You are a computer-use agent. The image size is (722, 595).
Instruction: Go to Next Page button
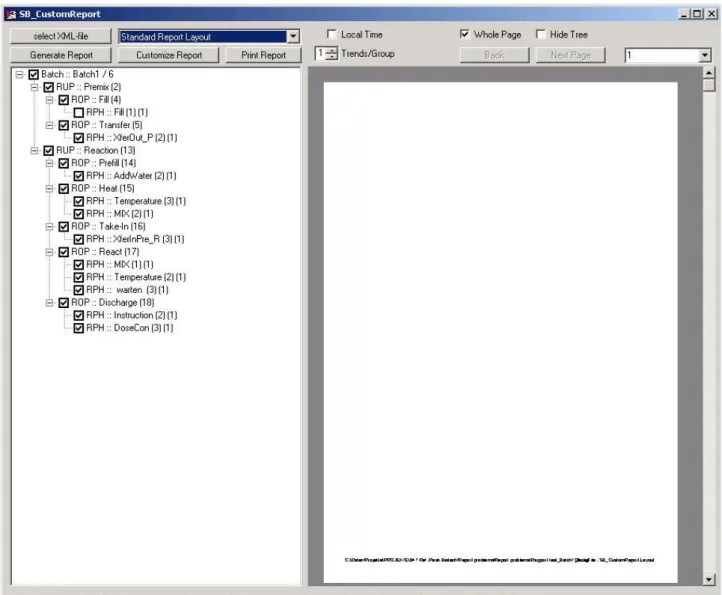[571, 55]
